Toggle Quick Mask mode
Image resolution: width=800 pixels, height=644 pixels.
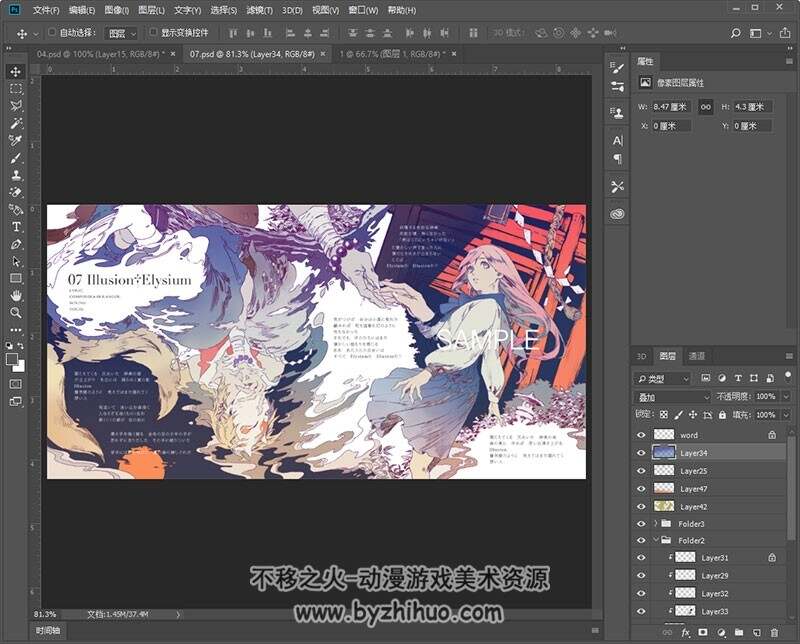[x=16, y=384]
